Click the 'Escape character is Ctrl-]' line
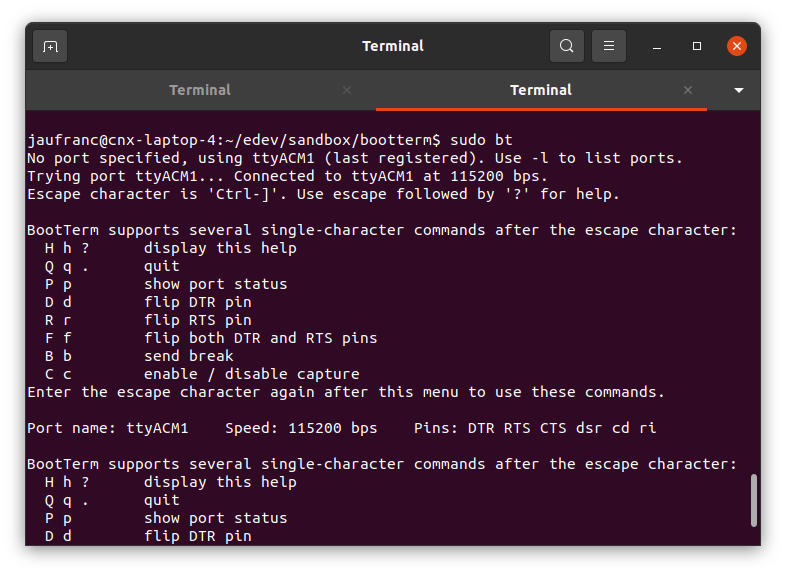This screenshot has height=574, width=786. point(323,194)
